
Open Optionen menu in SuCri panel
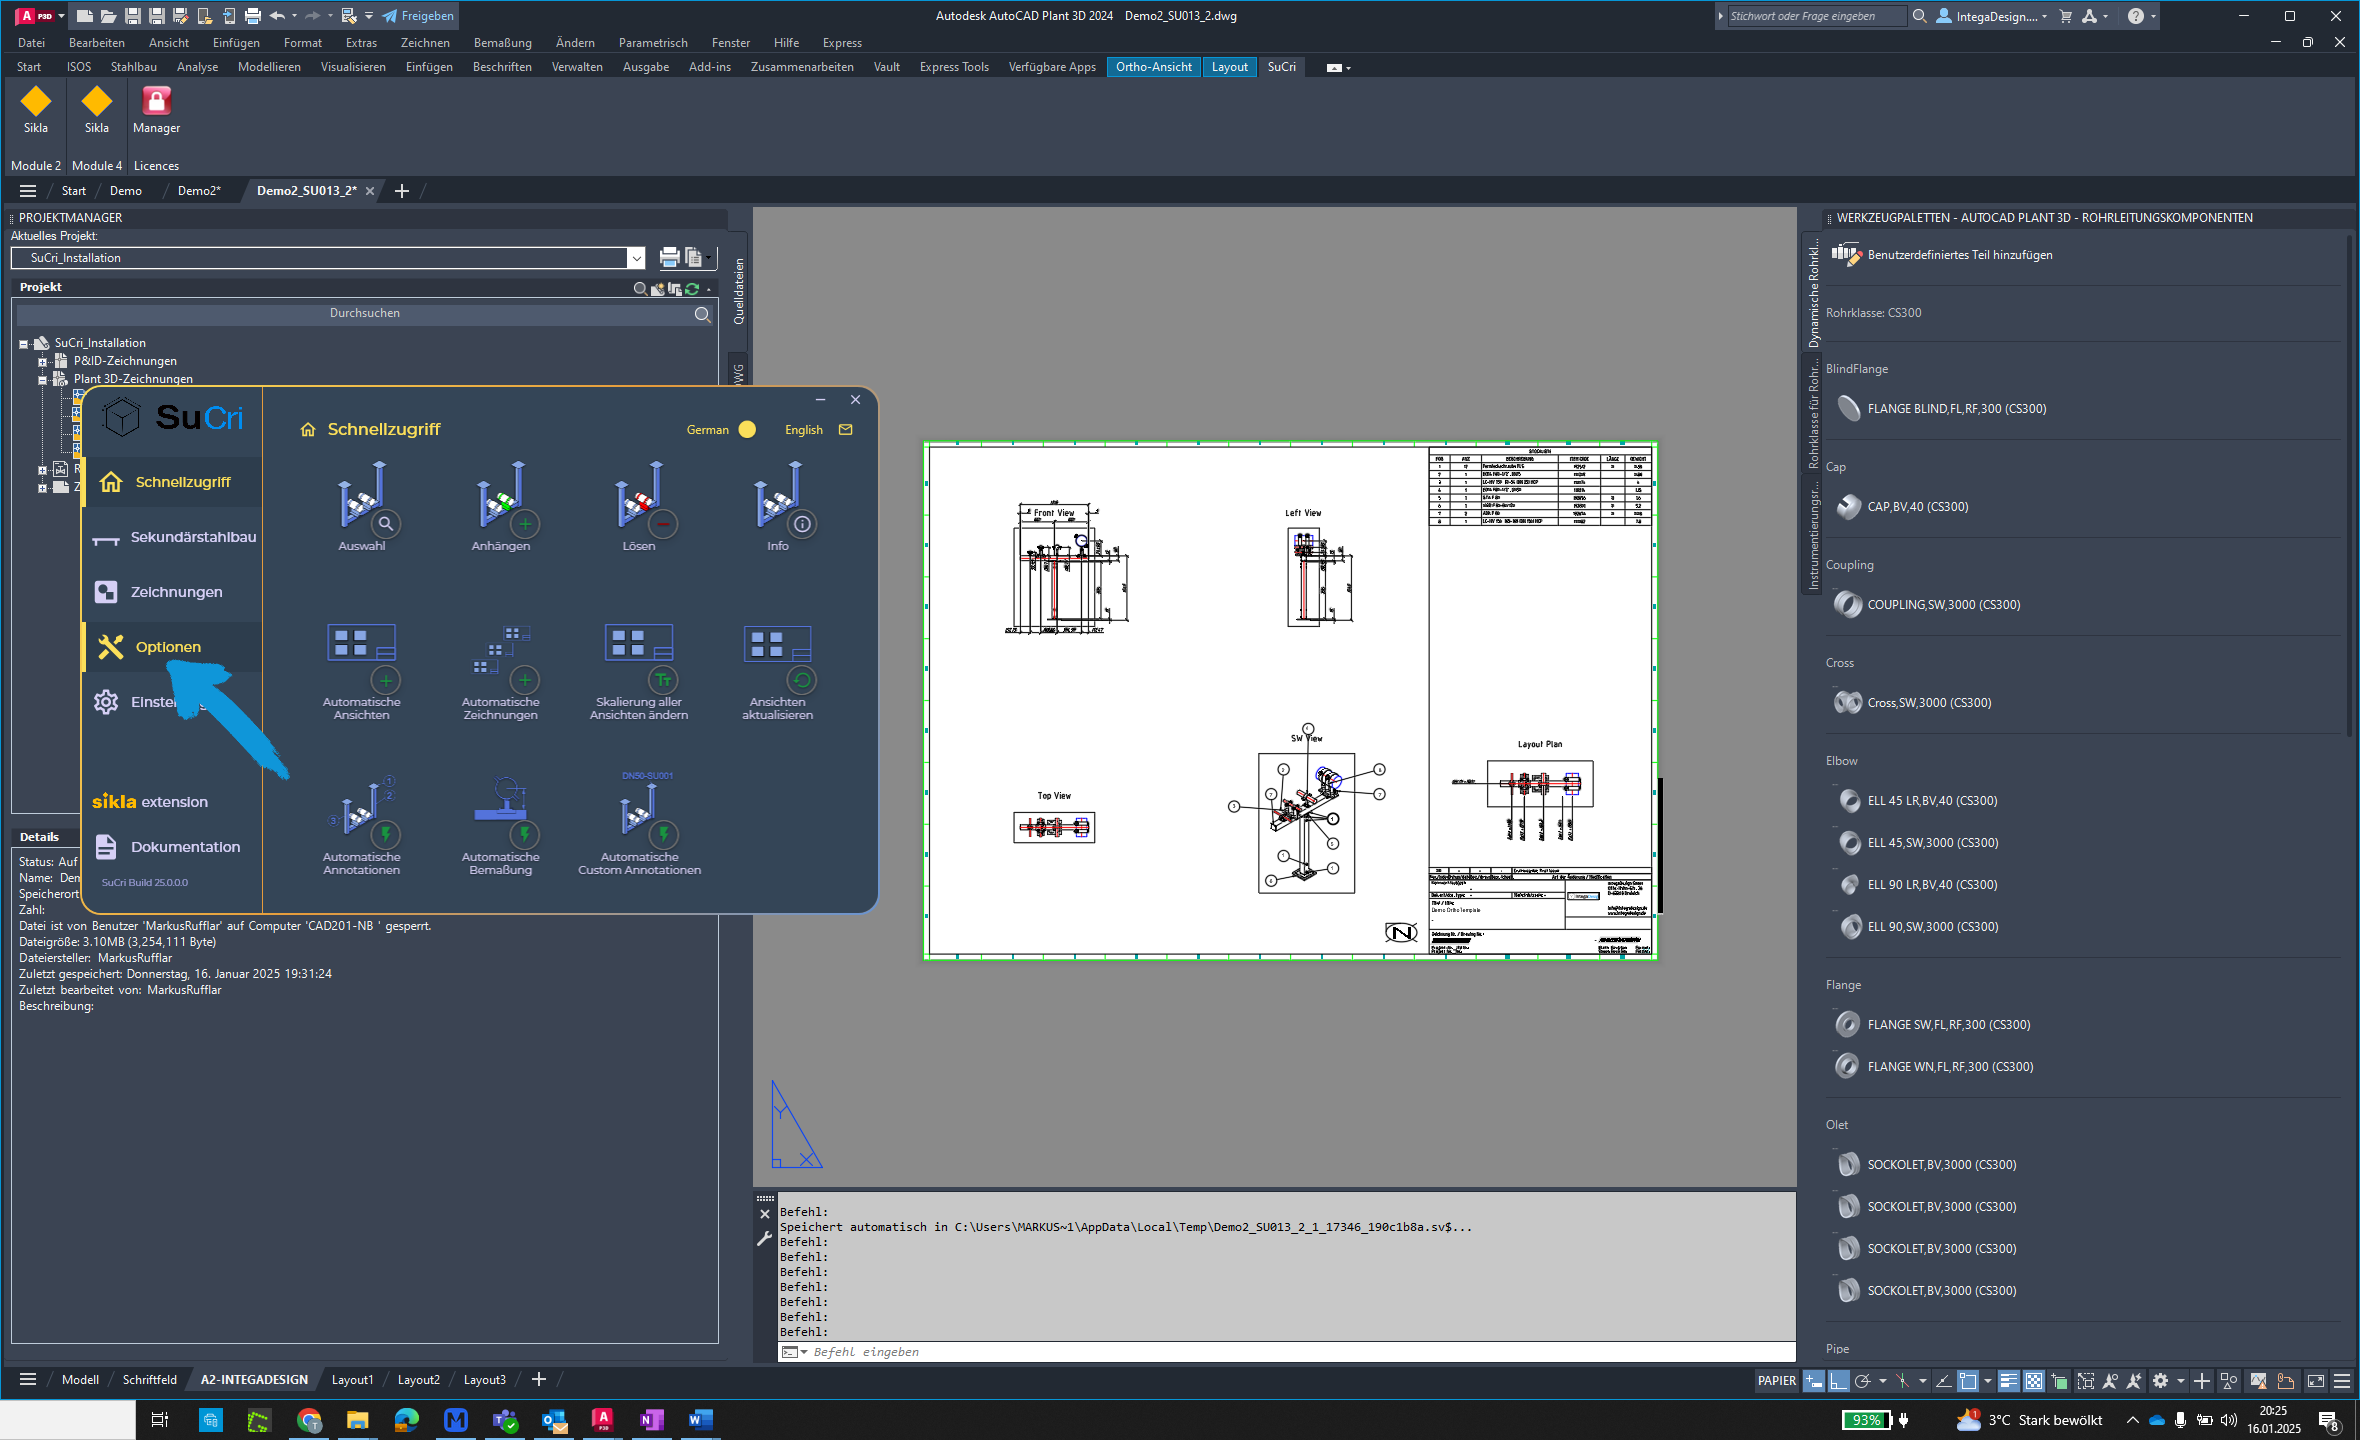[167, 646]
